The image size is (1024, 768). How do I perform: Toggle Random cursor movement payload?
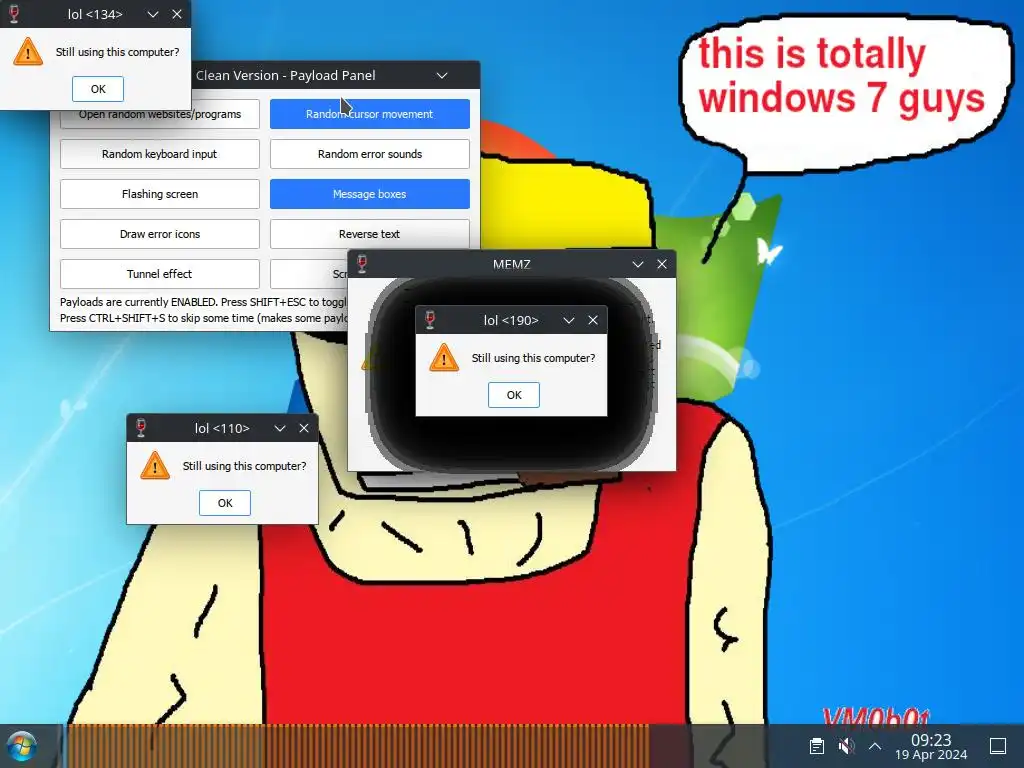pyautogui.click(x=370, y=114)
